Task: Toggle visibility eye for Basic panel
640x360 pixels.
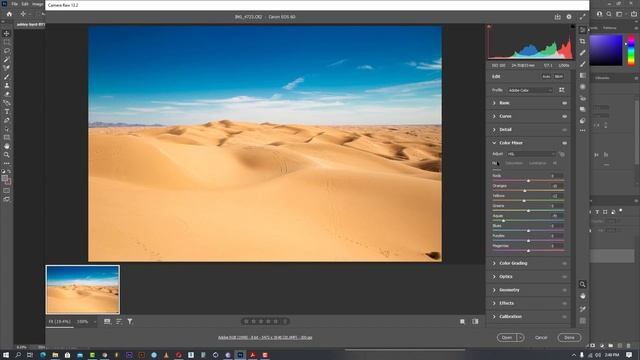Action: pyautogui.click(x=564, y=103)
